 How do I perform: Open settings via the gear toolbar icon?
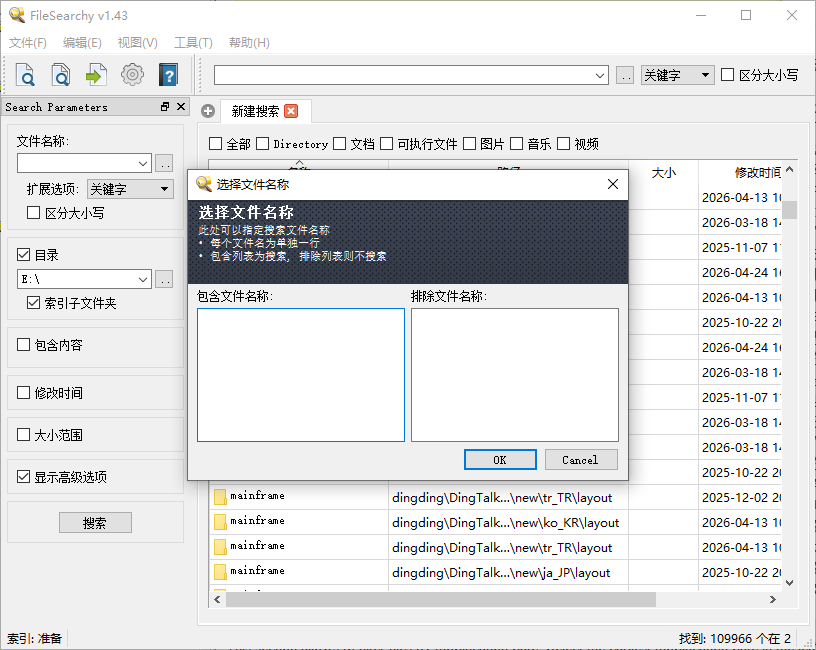click(132, 75)
